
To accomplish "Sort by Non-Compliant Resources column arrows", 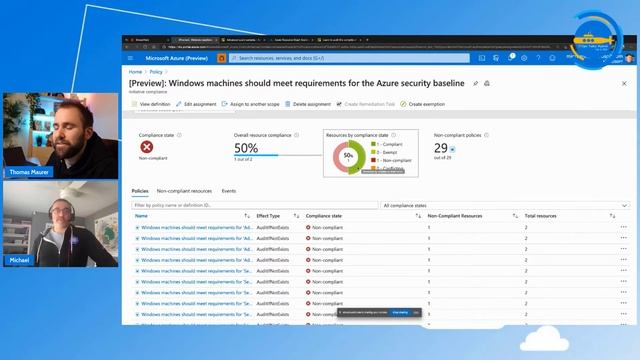I will pyautogui.click(x=515, y=216).
